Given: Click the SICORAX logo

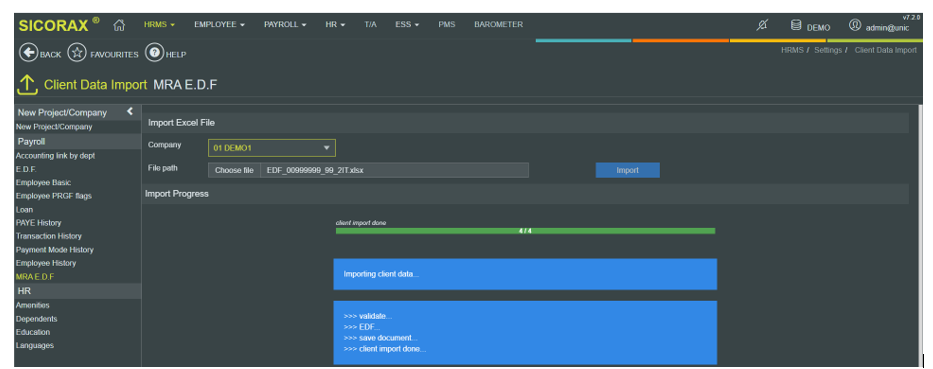Looking at the screenshot, I should coord(58,25).
